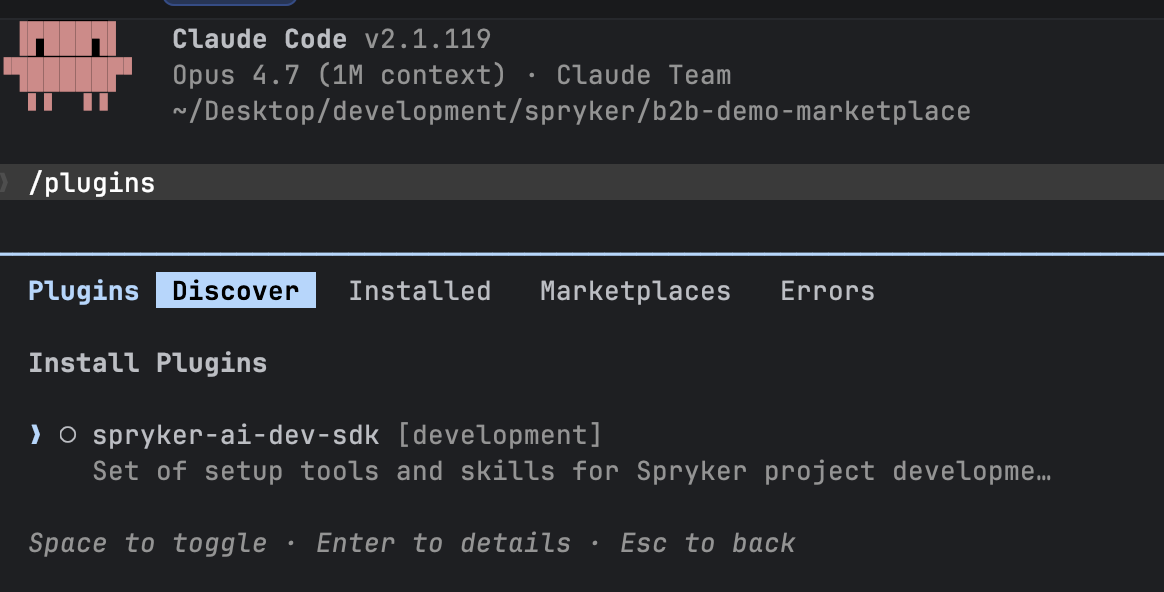The width and height of the screenshot is (1164, 592).
Task: Select the spryker-ai-dev-sdk plugin name
Action: [236, 435]
